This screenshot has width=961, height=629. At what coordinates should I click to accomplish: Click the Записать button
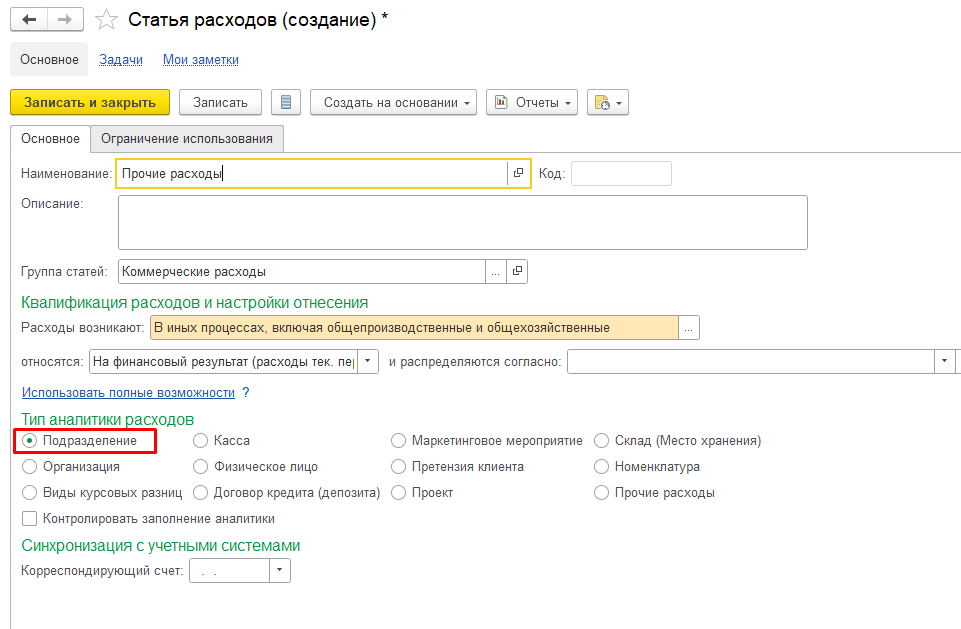click(x=220, y=102)
